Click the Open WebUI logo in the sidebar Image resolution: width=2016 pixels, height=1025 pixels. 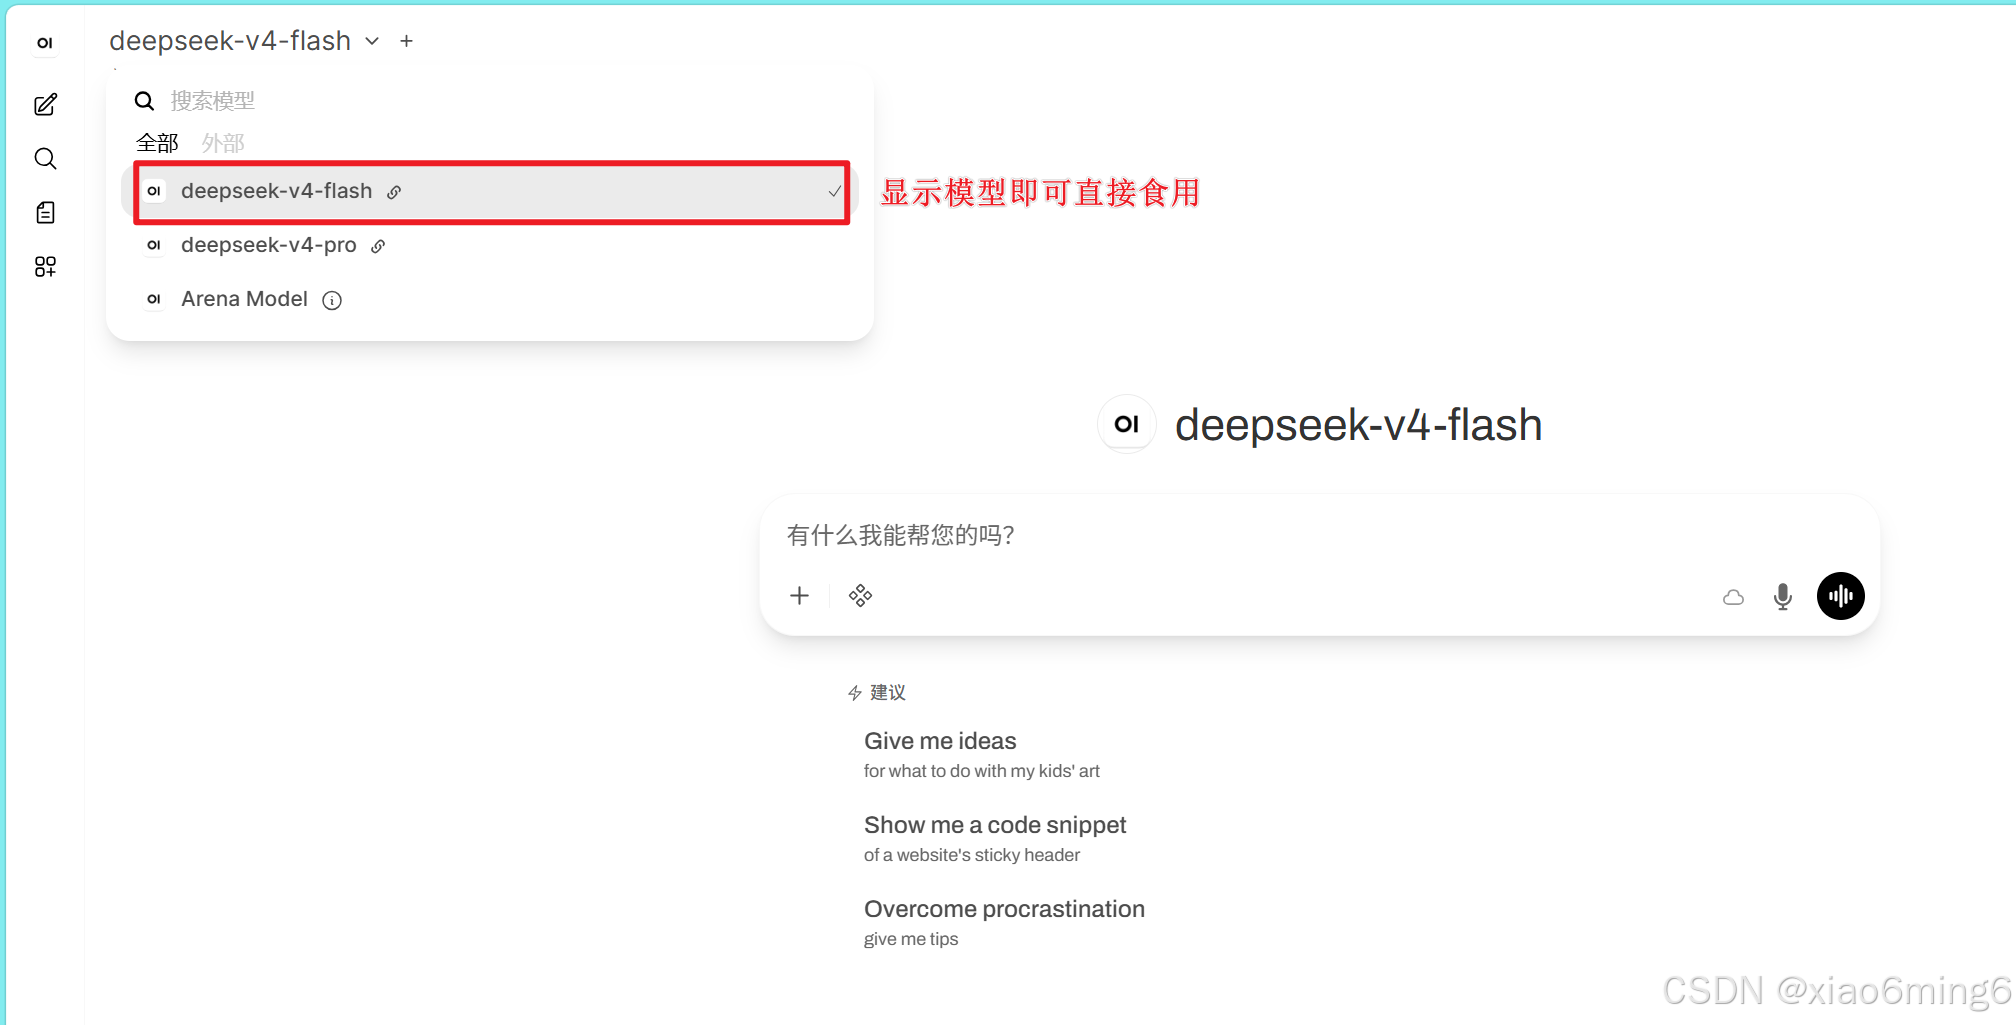coord(45,43)
